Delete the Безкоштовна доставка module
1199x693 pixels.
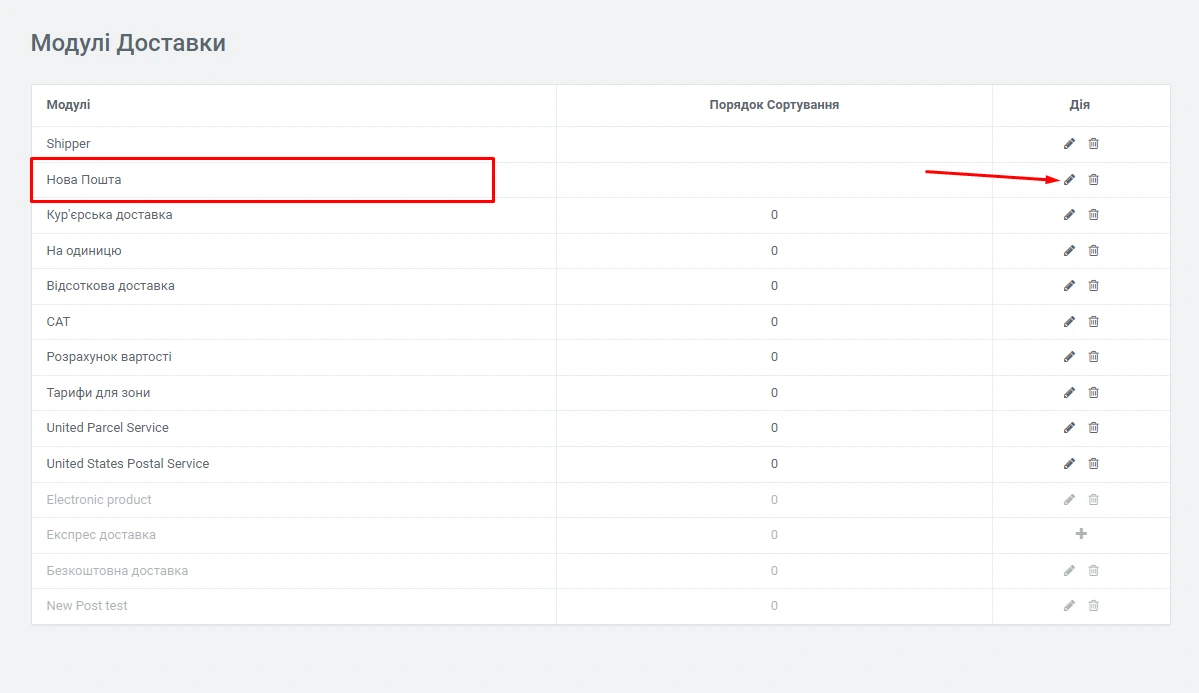[1093, 571]
